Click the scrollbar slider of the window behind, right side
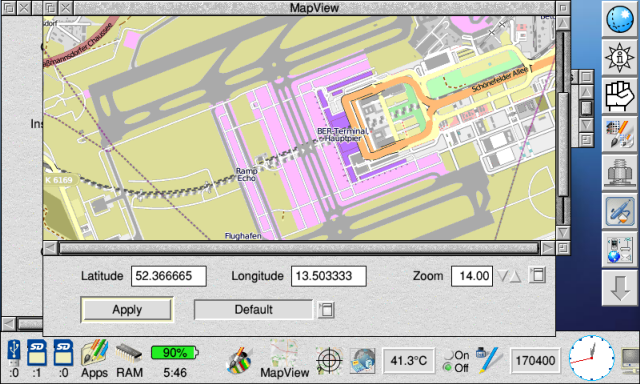 tap(586, 108)
